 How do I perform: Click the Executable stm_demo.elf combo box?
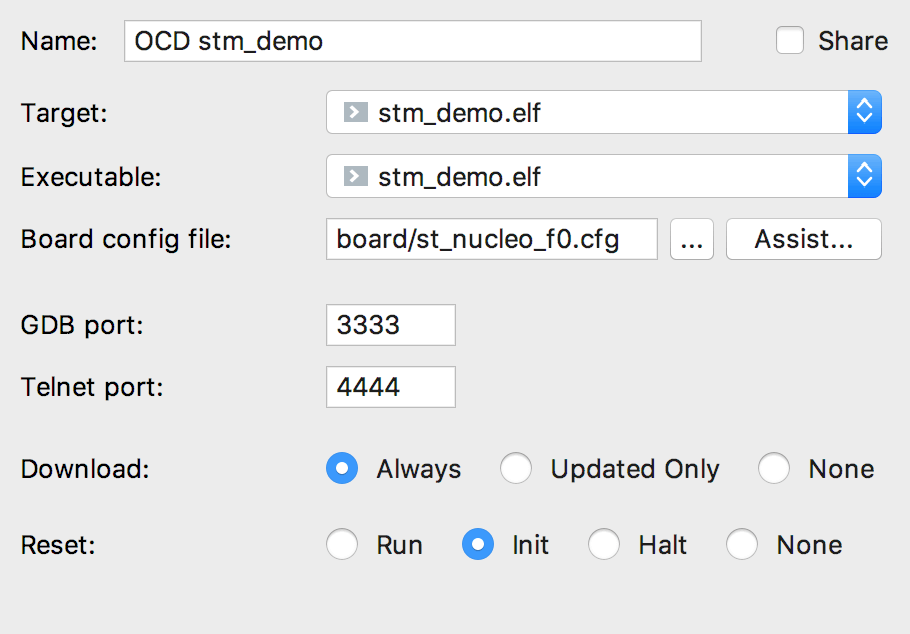(590, 176)
